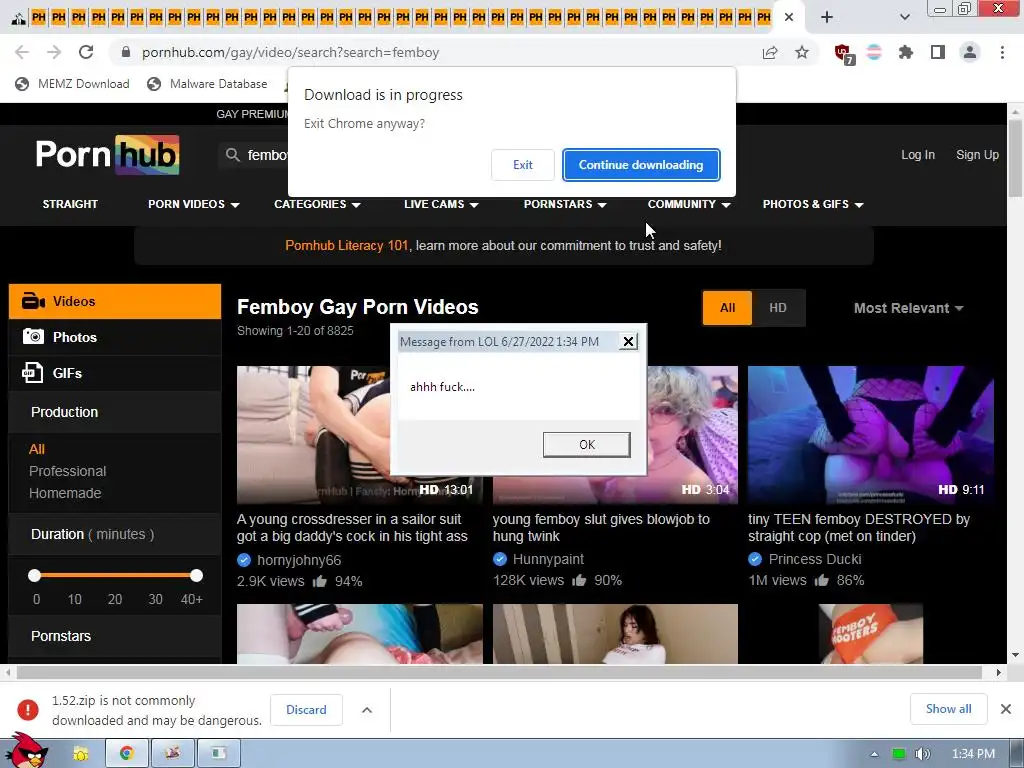The width and height of the screenshot is (1024, 768).
Task: Open the uBlock shield extension icon
Action: (x=844, y=54)
